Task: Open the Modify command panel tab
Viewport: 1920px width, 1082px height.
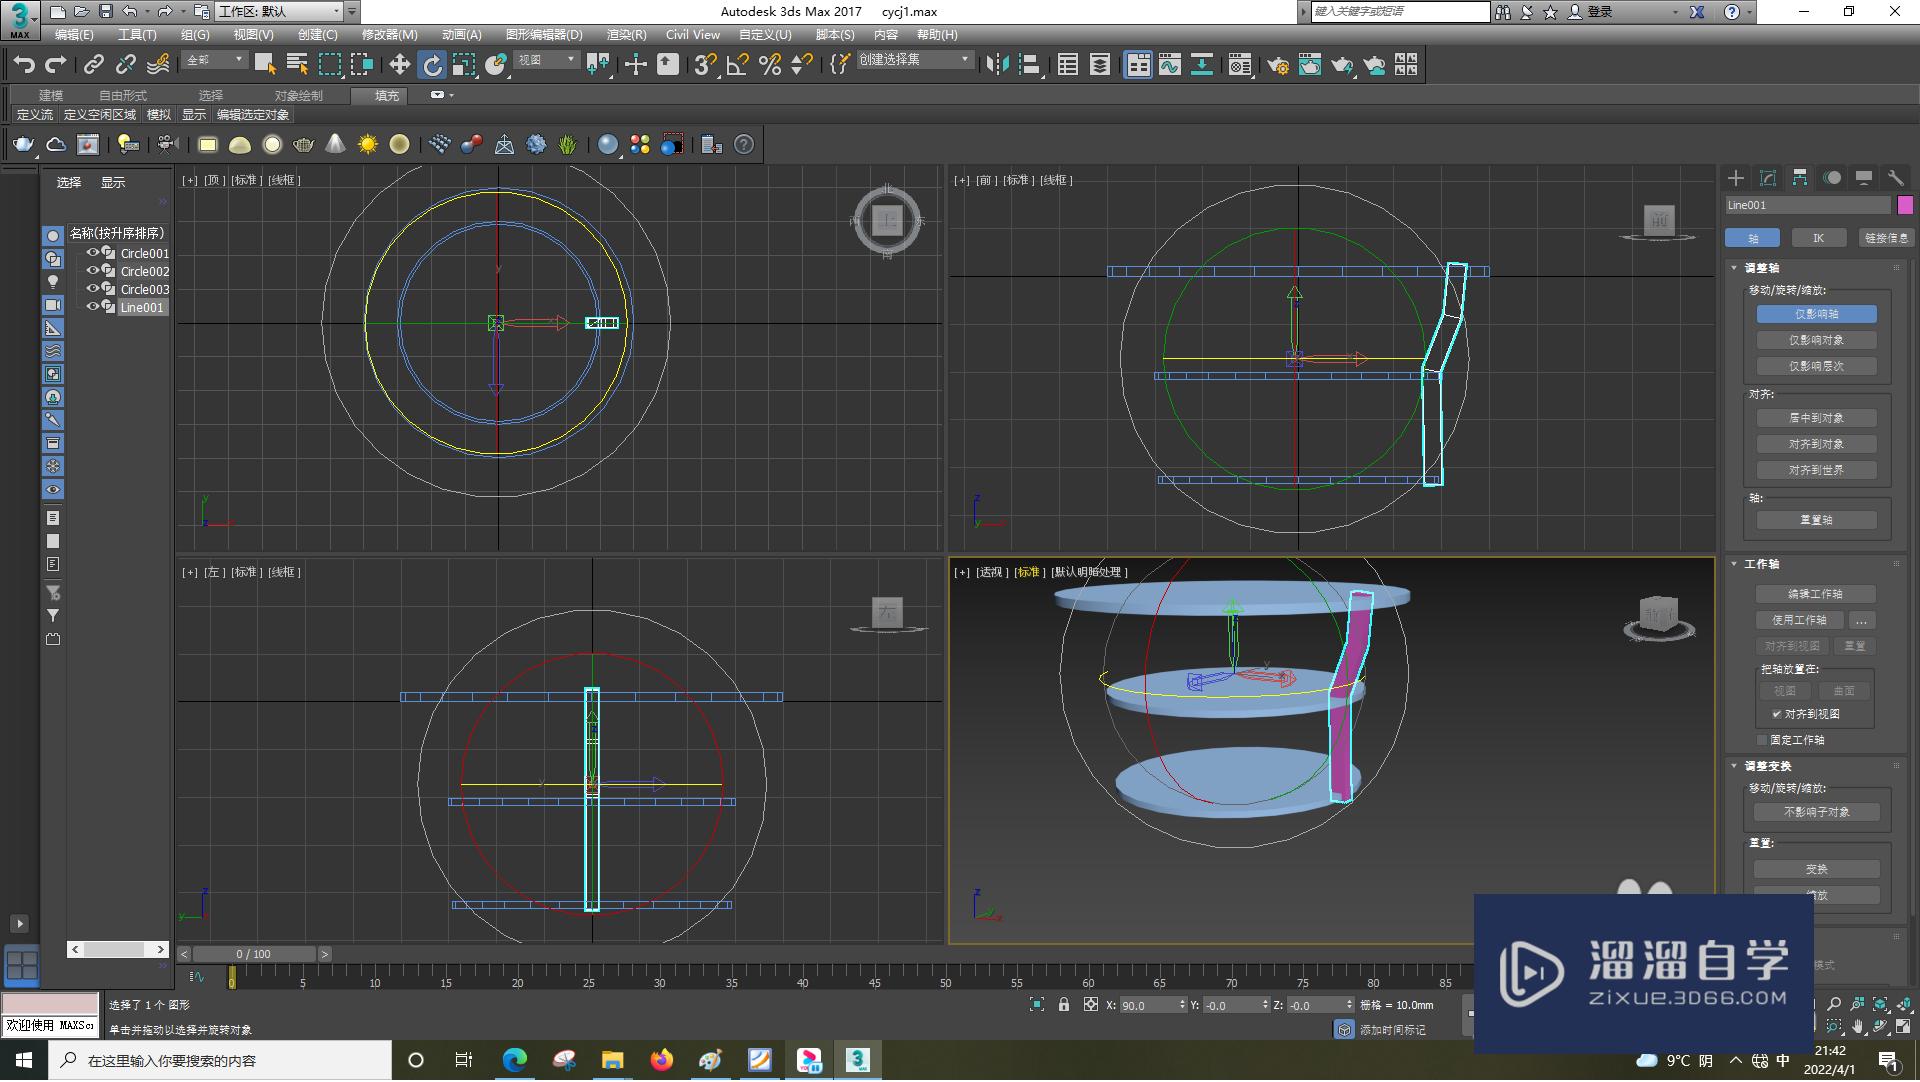Action: tap(1768, 178)
